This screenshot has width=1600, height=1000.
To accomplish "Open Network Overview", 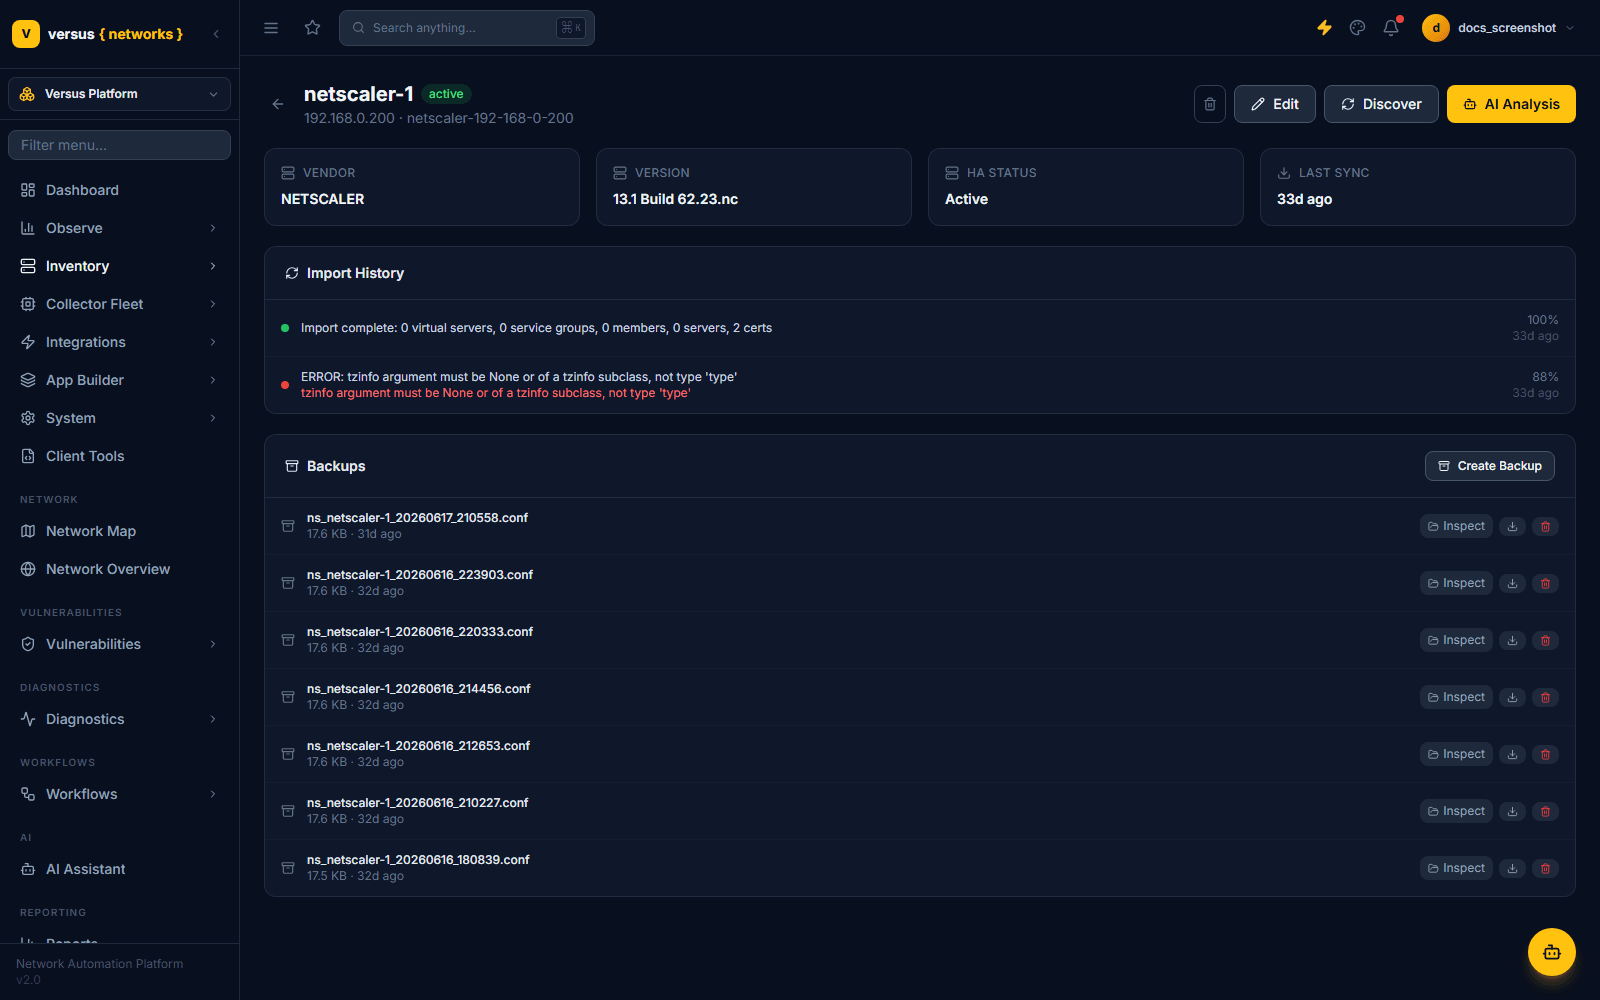I will 119,569.
